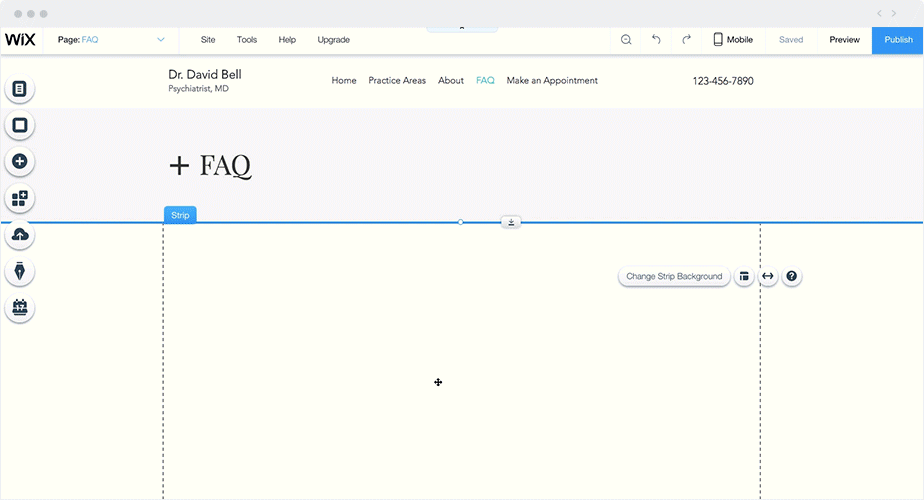Click the Saved status button
This screenshot has width=924, height=500.
click(x=791, y=40)
